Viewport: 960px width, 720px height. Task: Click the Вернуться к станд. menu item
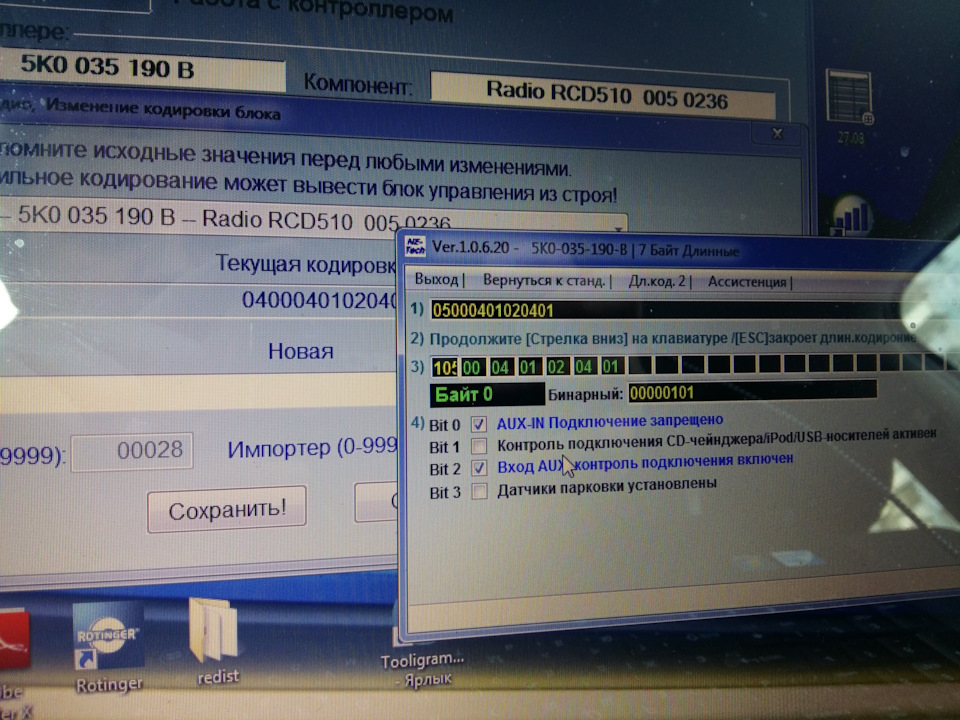pyautogui.click(x=544, y=281)
